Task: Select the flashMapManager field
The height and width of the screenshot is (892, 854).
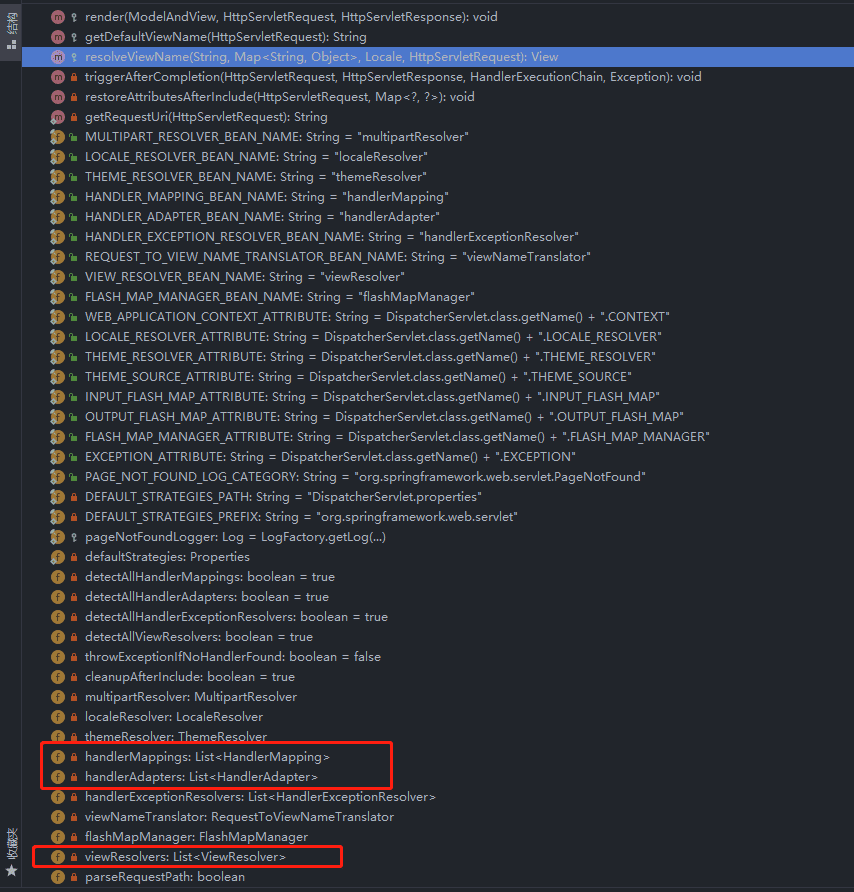Action: coord(196,837)
